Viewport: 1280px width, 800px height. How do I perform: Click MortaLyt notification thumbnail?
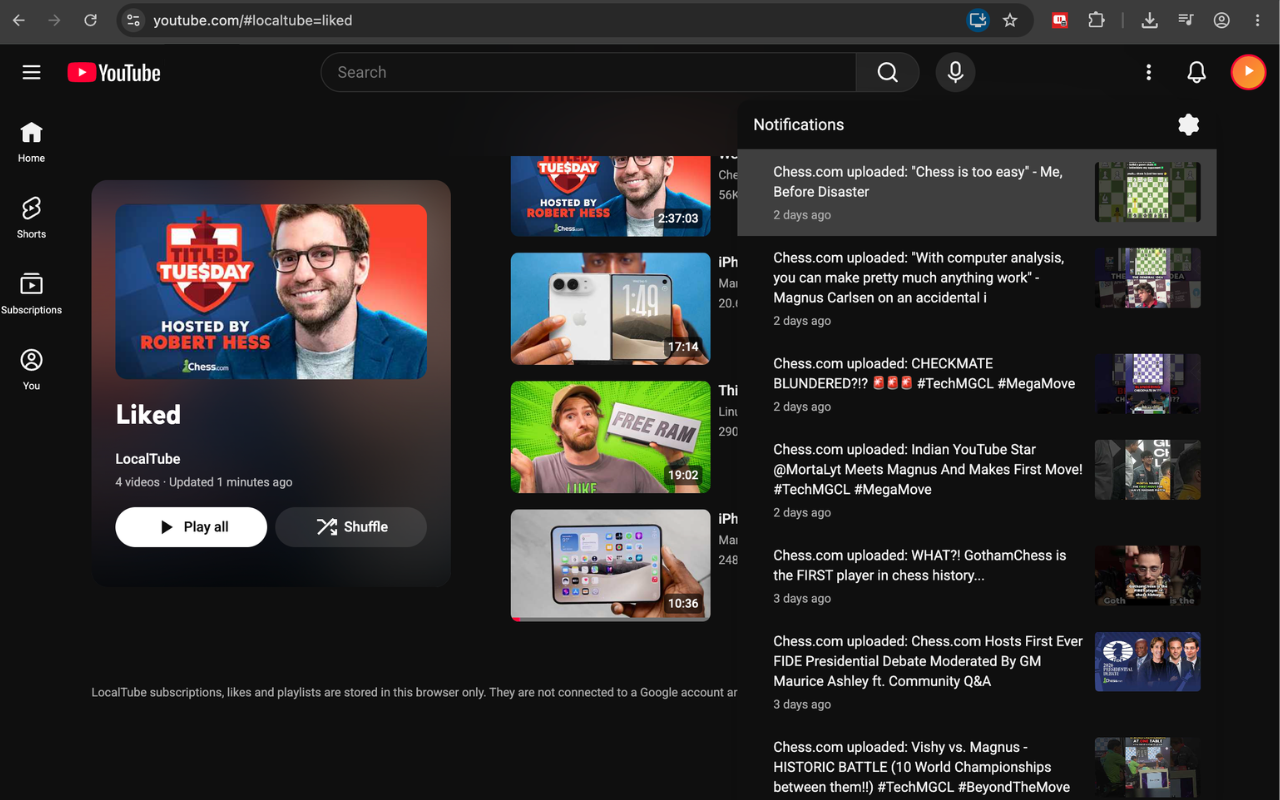click(1148, 470)
